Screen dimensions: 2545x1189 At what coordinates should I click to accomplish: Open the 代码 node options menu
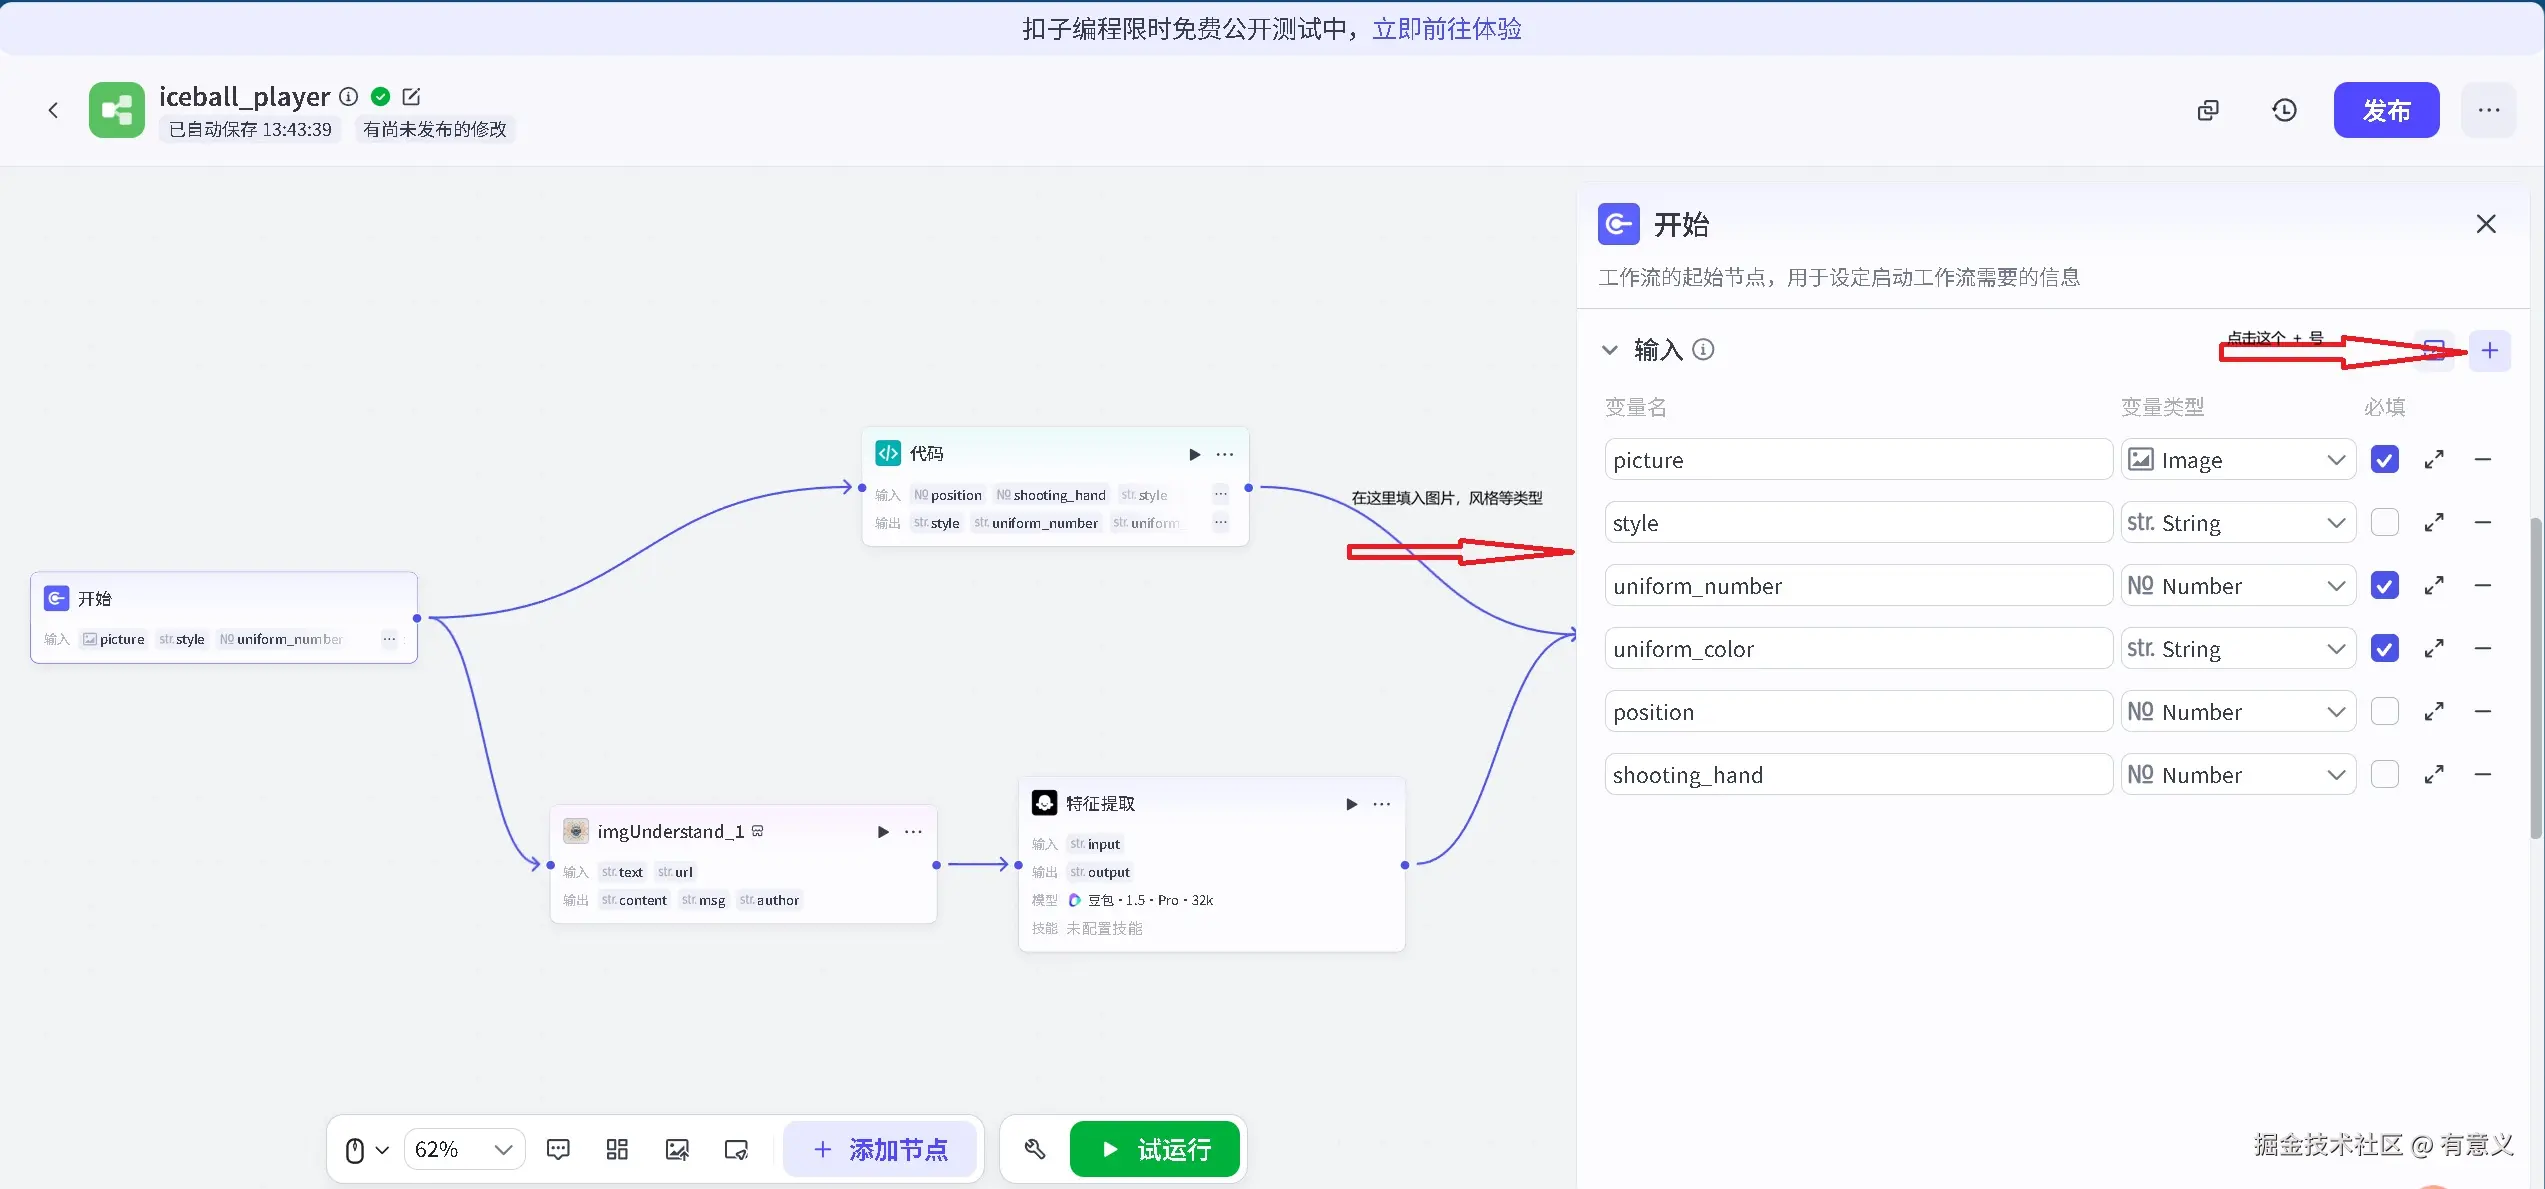coord(1224,453)
